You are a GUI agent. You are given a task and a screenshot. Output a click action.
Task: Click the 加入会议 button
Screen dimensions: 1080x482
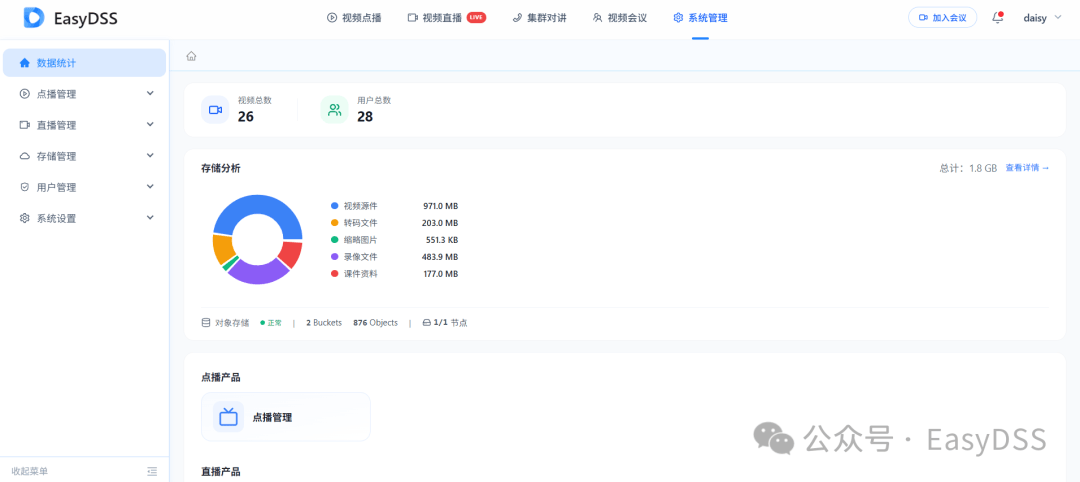tap(942, 18)
